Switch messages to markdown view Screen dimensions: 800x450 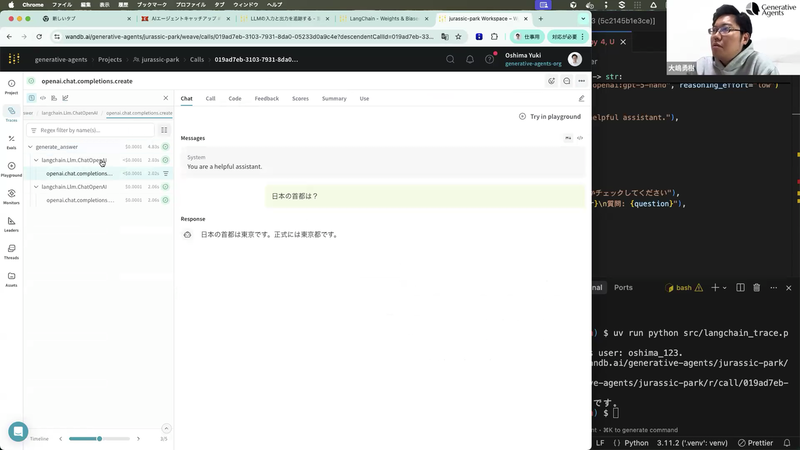568,138
